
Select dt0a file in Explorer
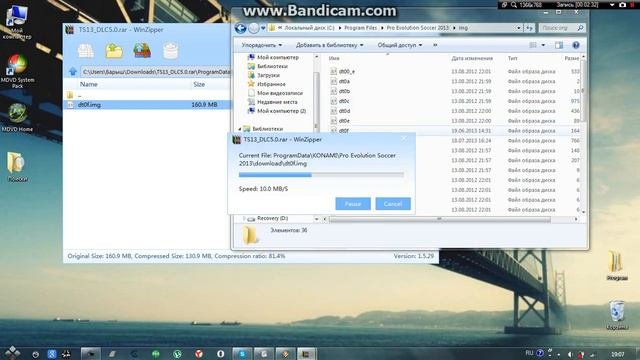coord(344,82)
